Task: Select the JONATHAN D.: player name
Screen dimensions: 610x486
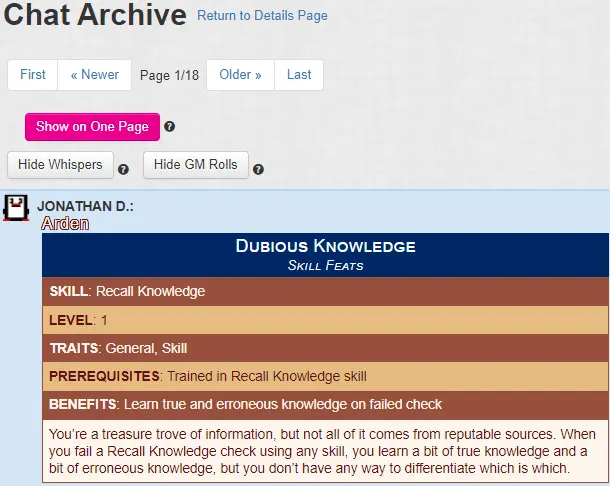Action: click(x=85, y=206)
